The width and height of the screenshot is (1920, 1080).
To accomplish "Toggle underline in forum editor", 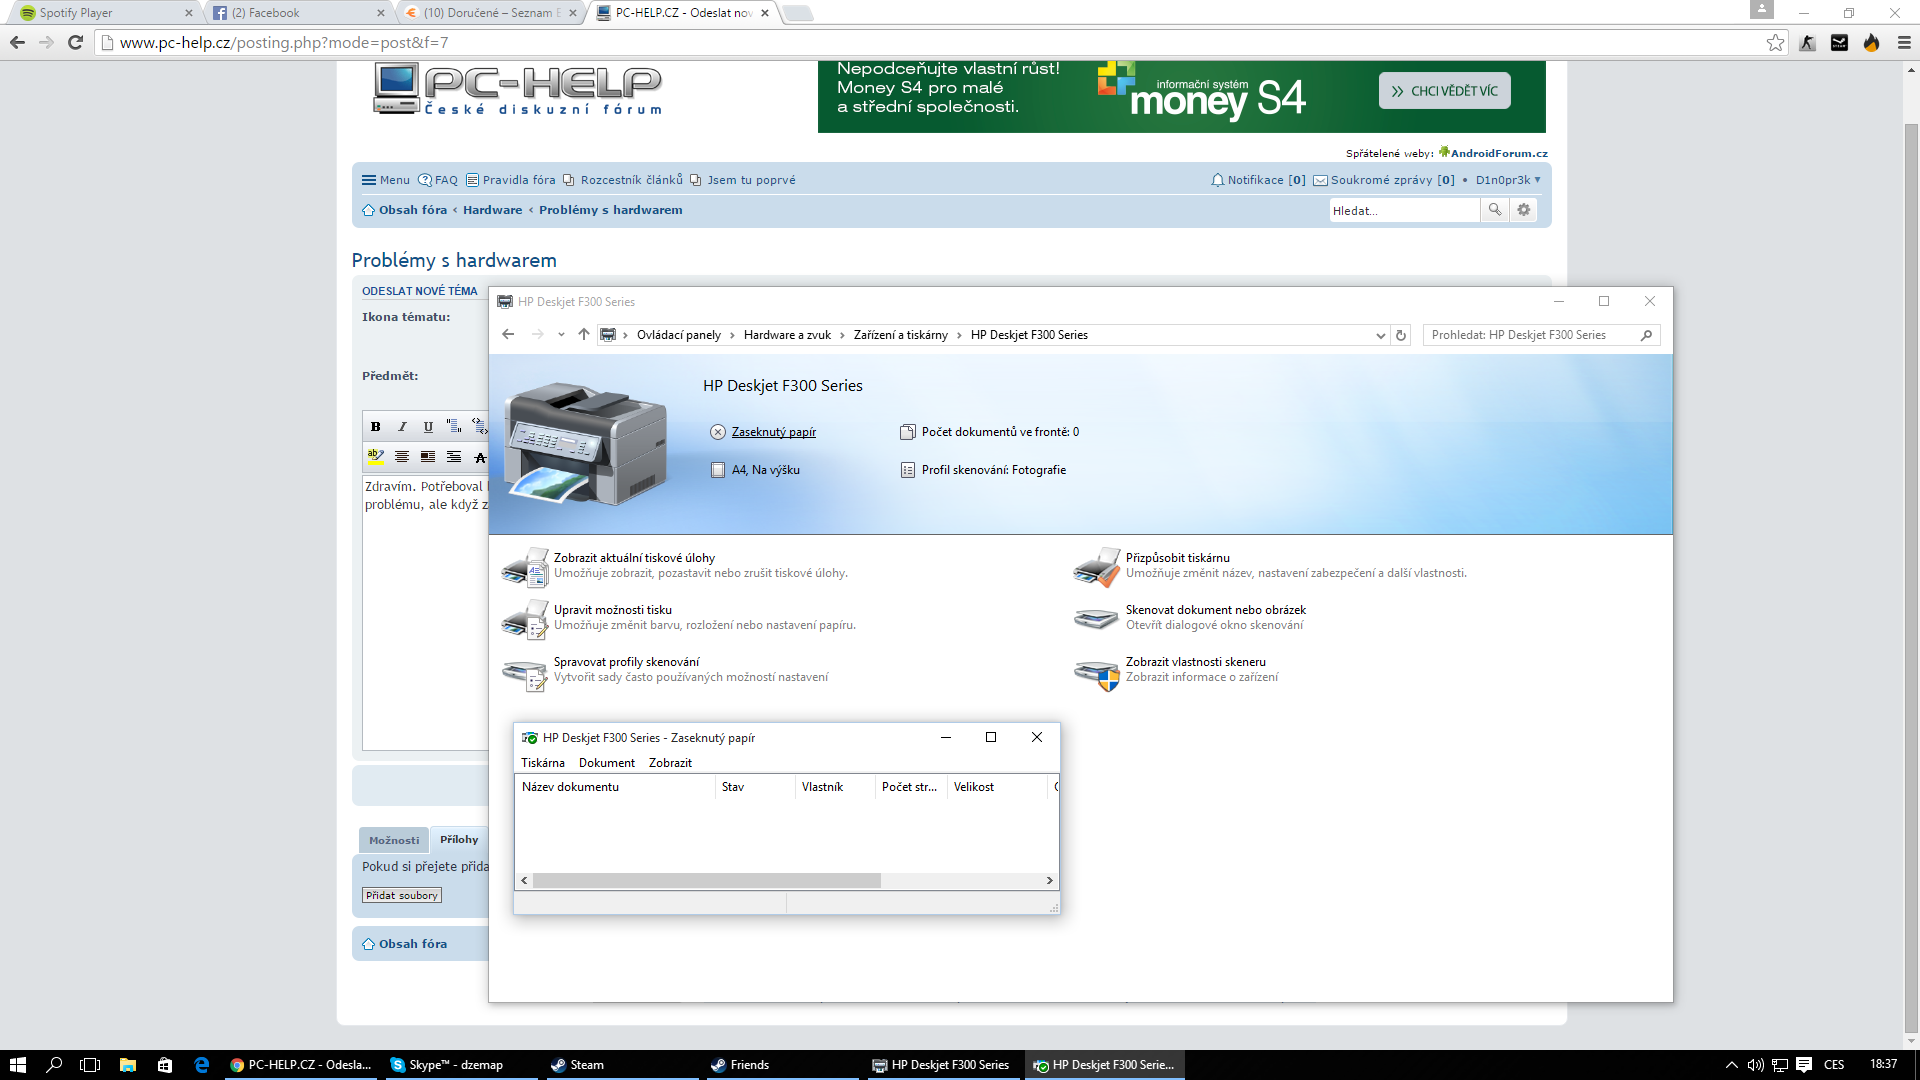I will coord(428,427).
